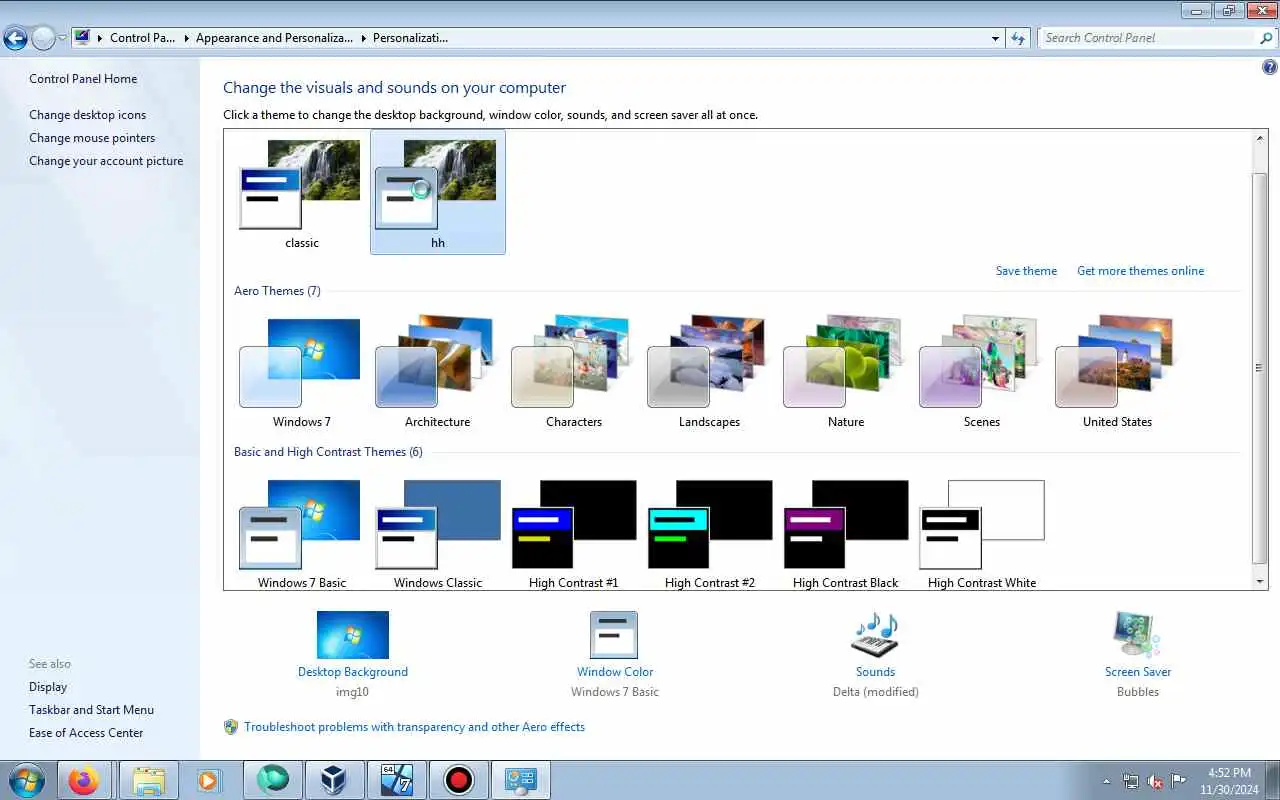This screenshot has height=800, width=1280.
Task: Apply the Landscapes theme
Action: (709, 373)
